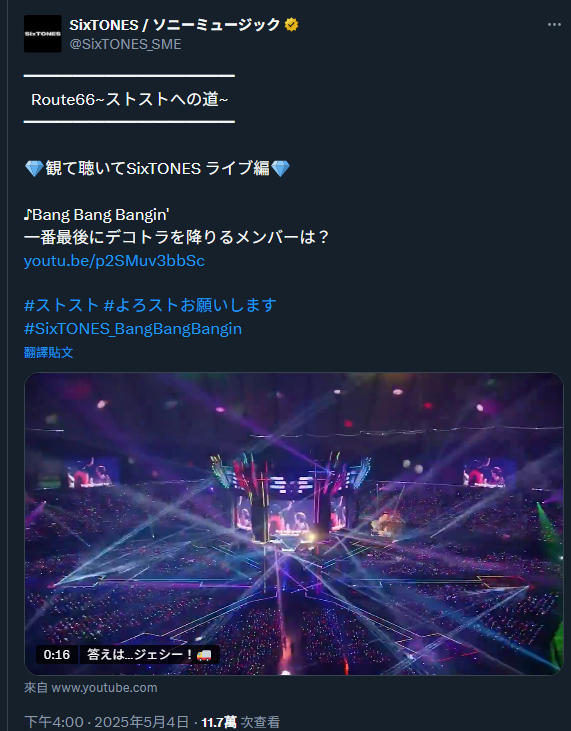Open the #ストスト hashtag
The height and width of the screenshot is (731, 571).
[61, 305]
